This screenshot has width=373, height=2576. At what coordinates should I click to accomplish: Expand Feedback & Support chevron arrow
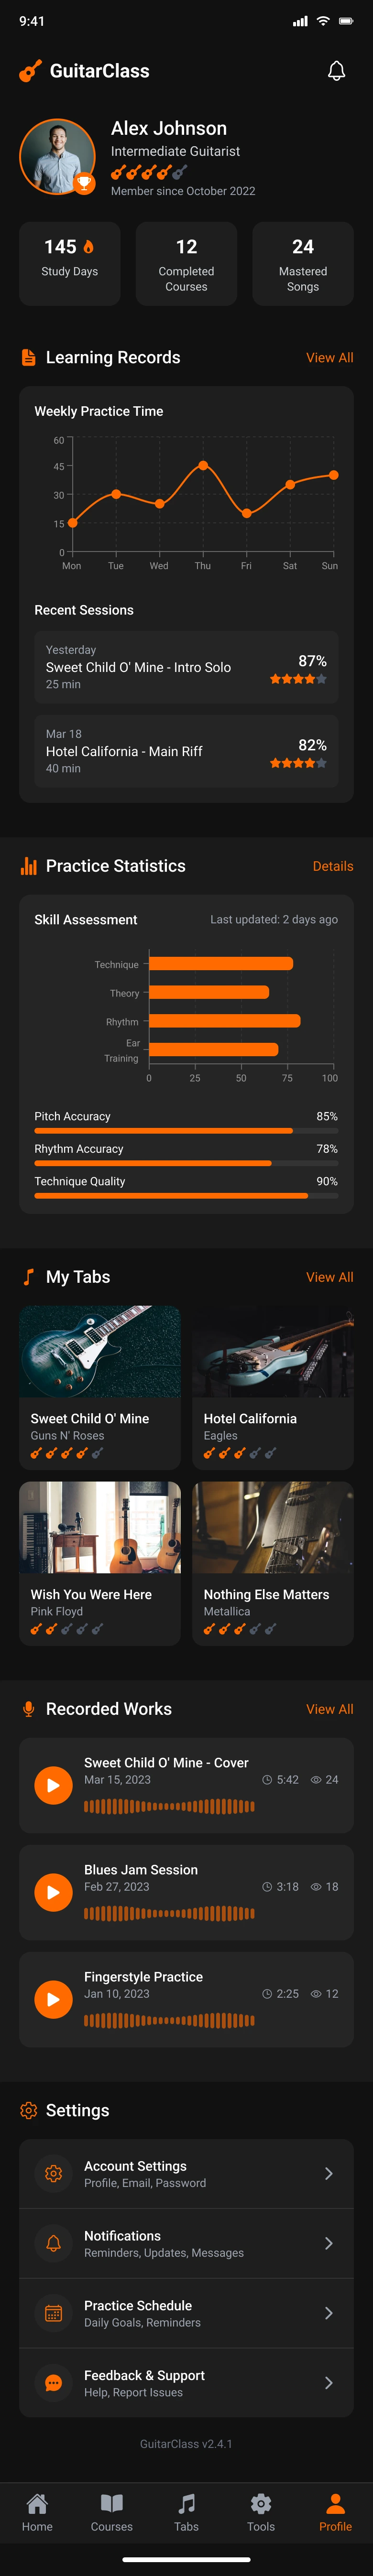(328, 2383)
